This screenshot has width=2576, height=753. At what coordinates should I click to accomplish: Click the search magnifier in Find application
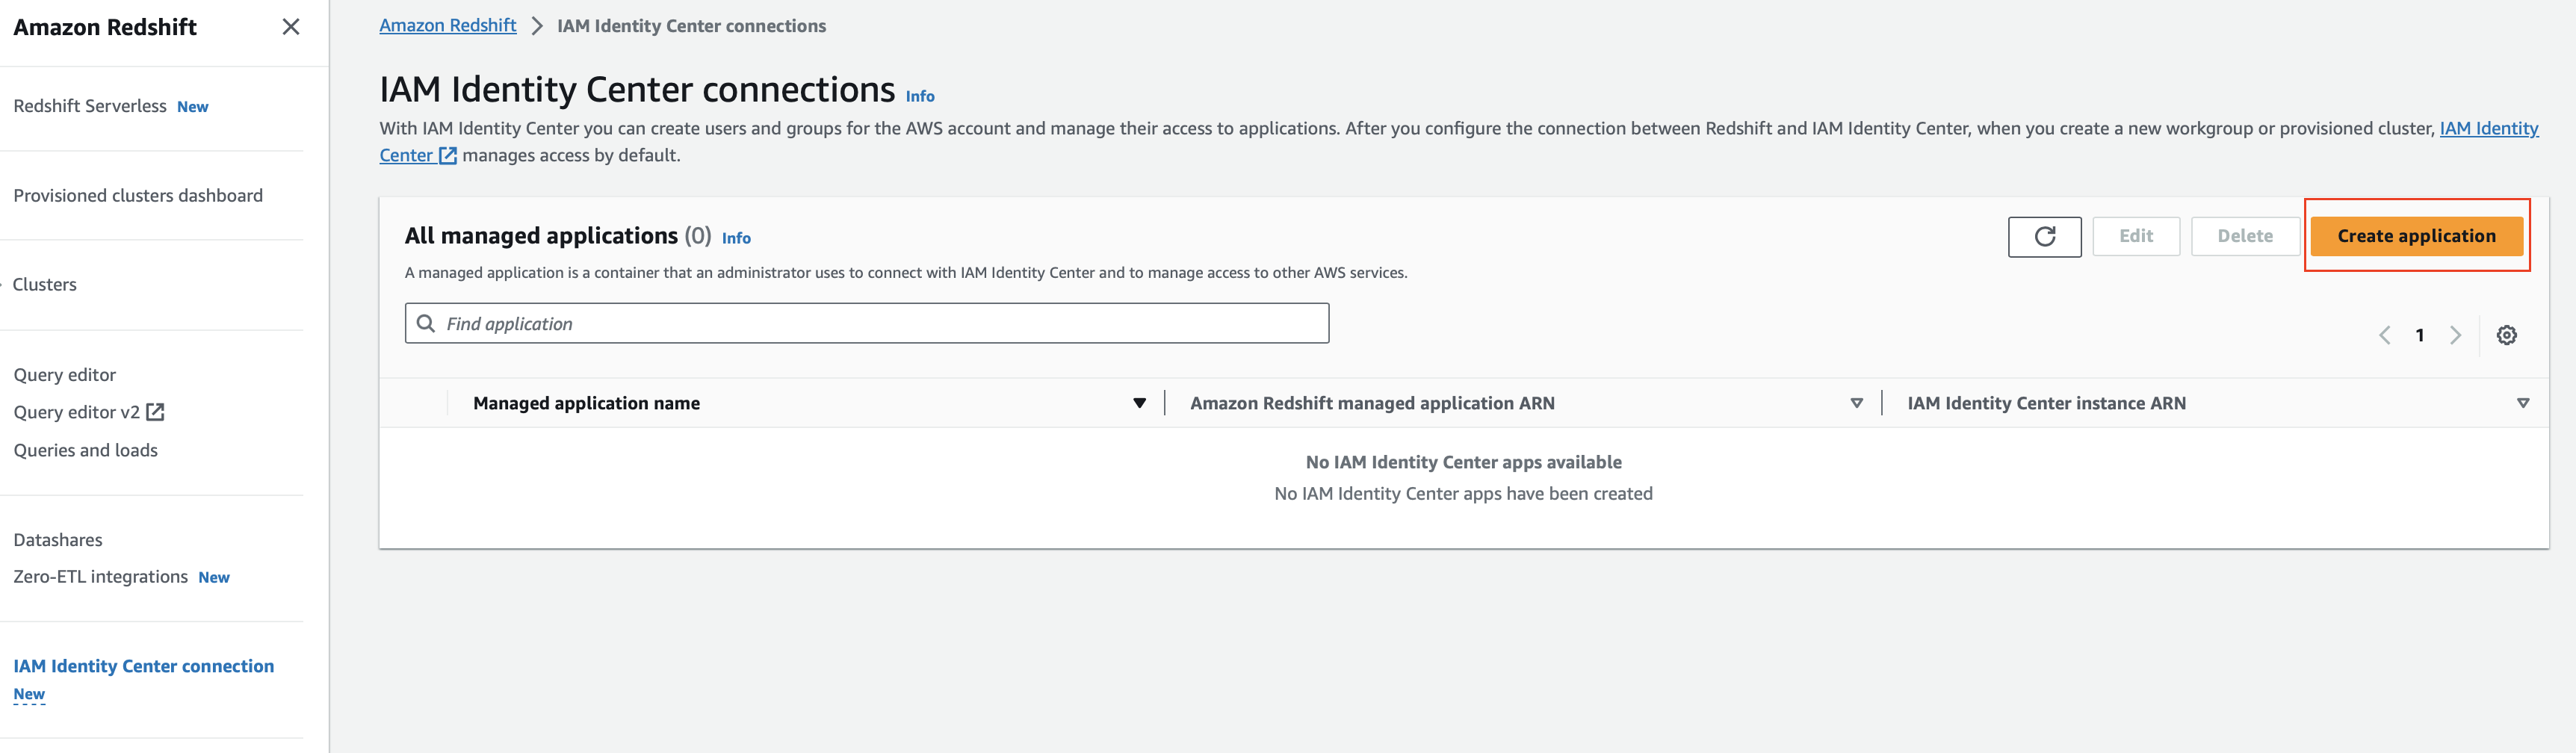pos(426,323)
